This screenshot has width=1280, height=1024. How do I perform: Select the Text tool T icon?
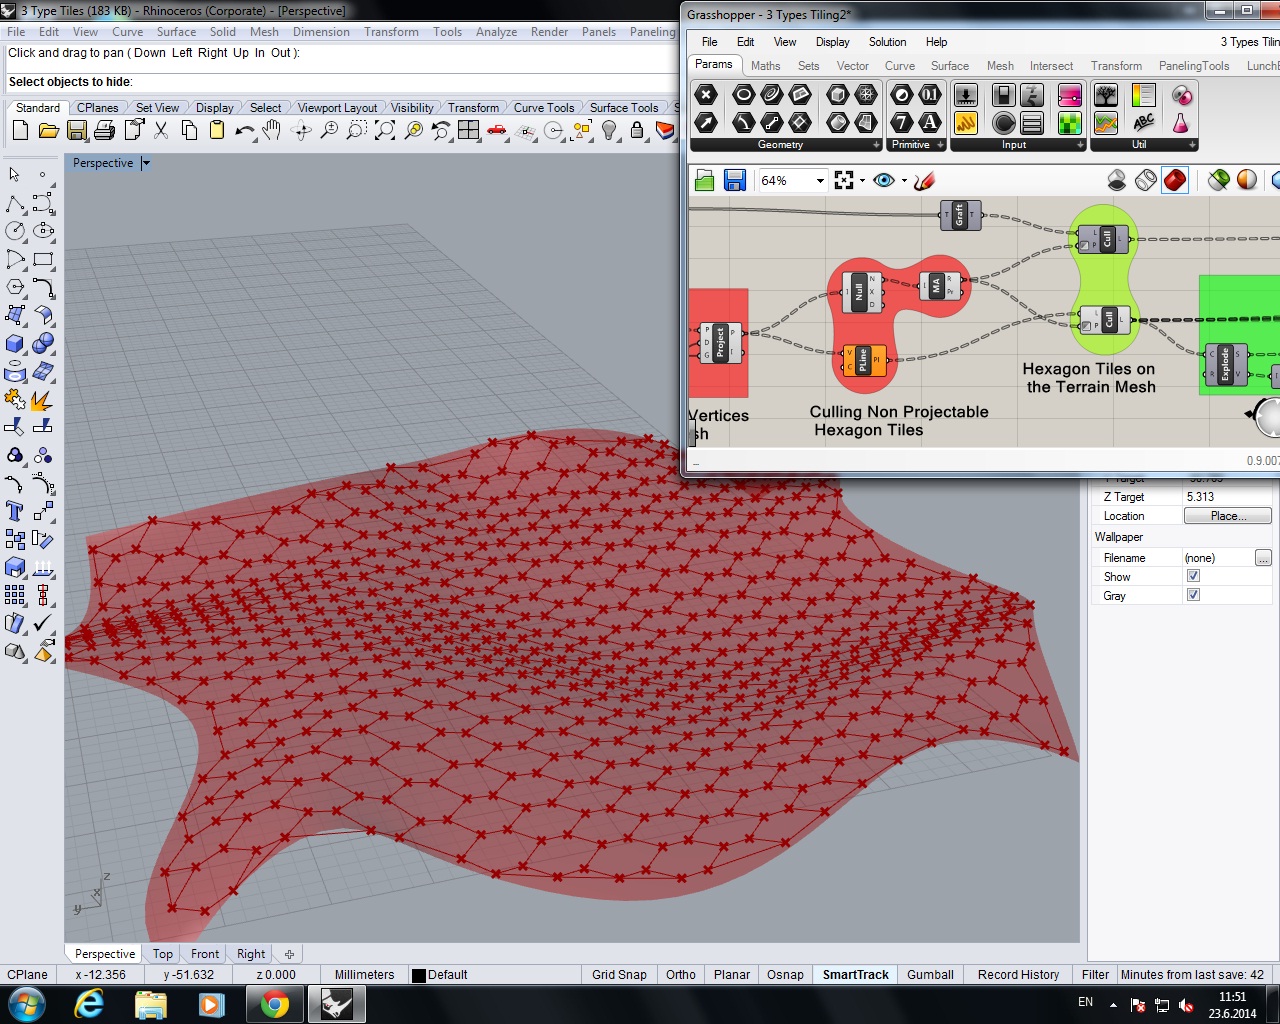tap(15, 511)
